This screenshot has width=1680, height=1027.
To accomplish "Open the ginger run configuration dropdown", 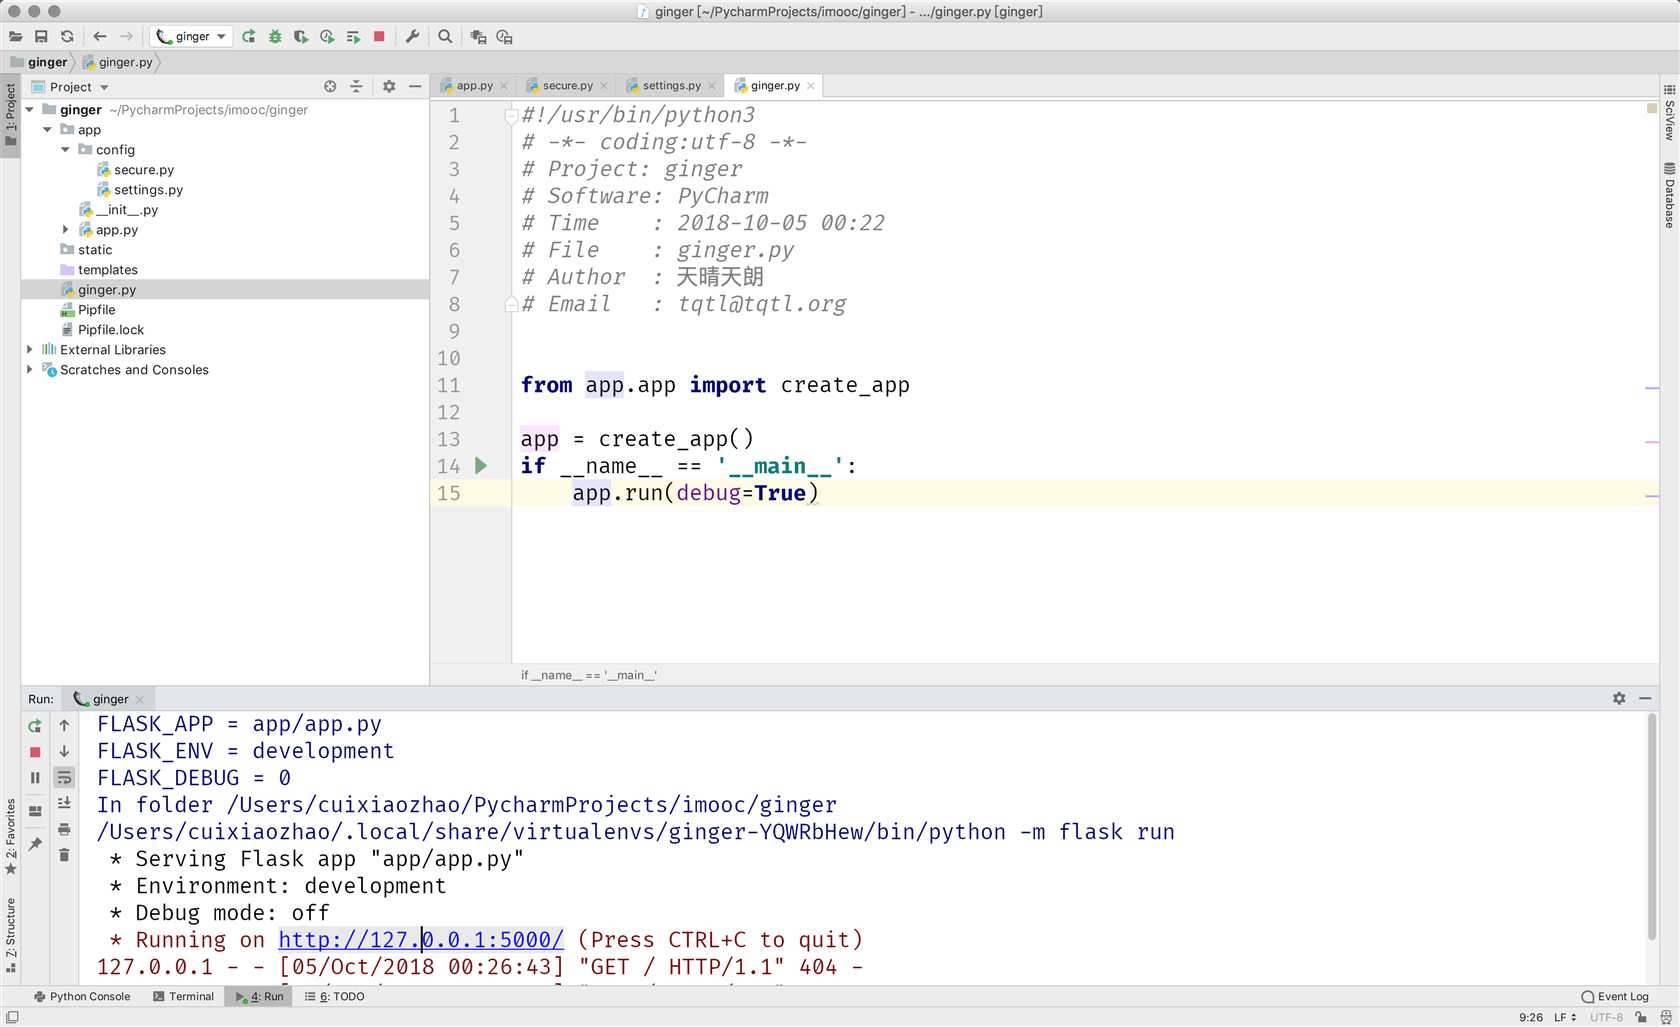I will point(191,37).
